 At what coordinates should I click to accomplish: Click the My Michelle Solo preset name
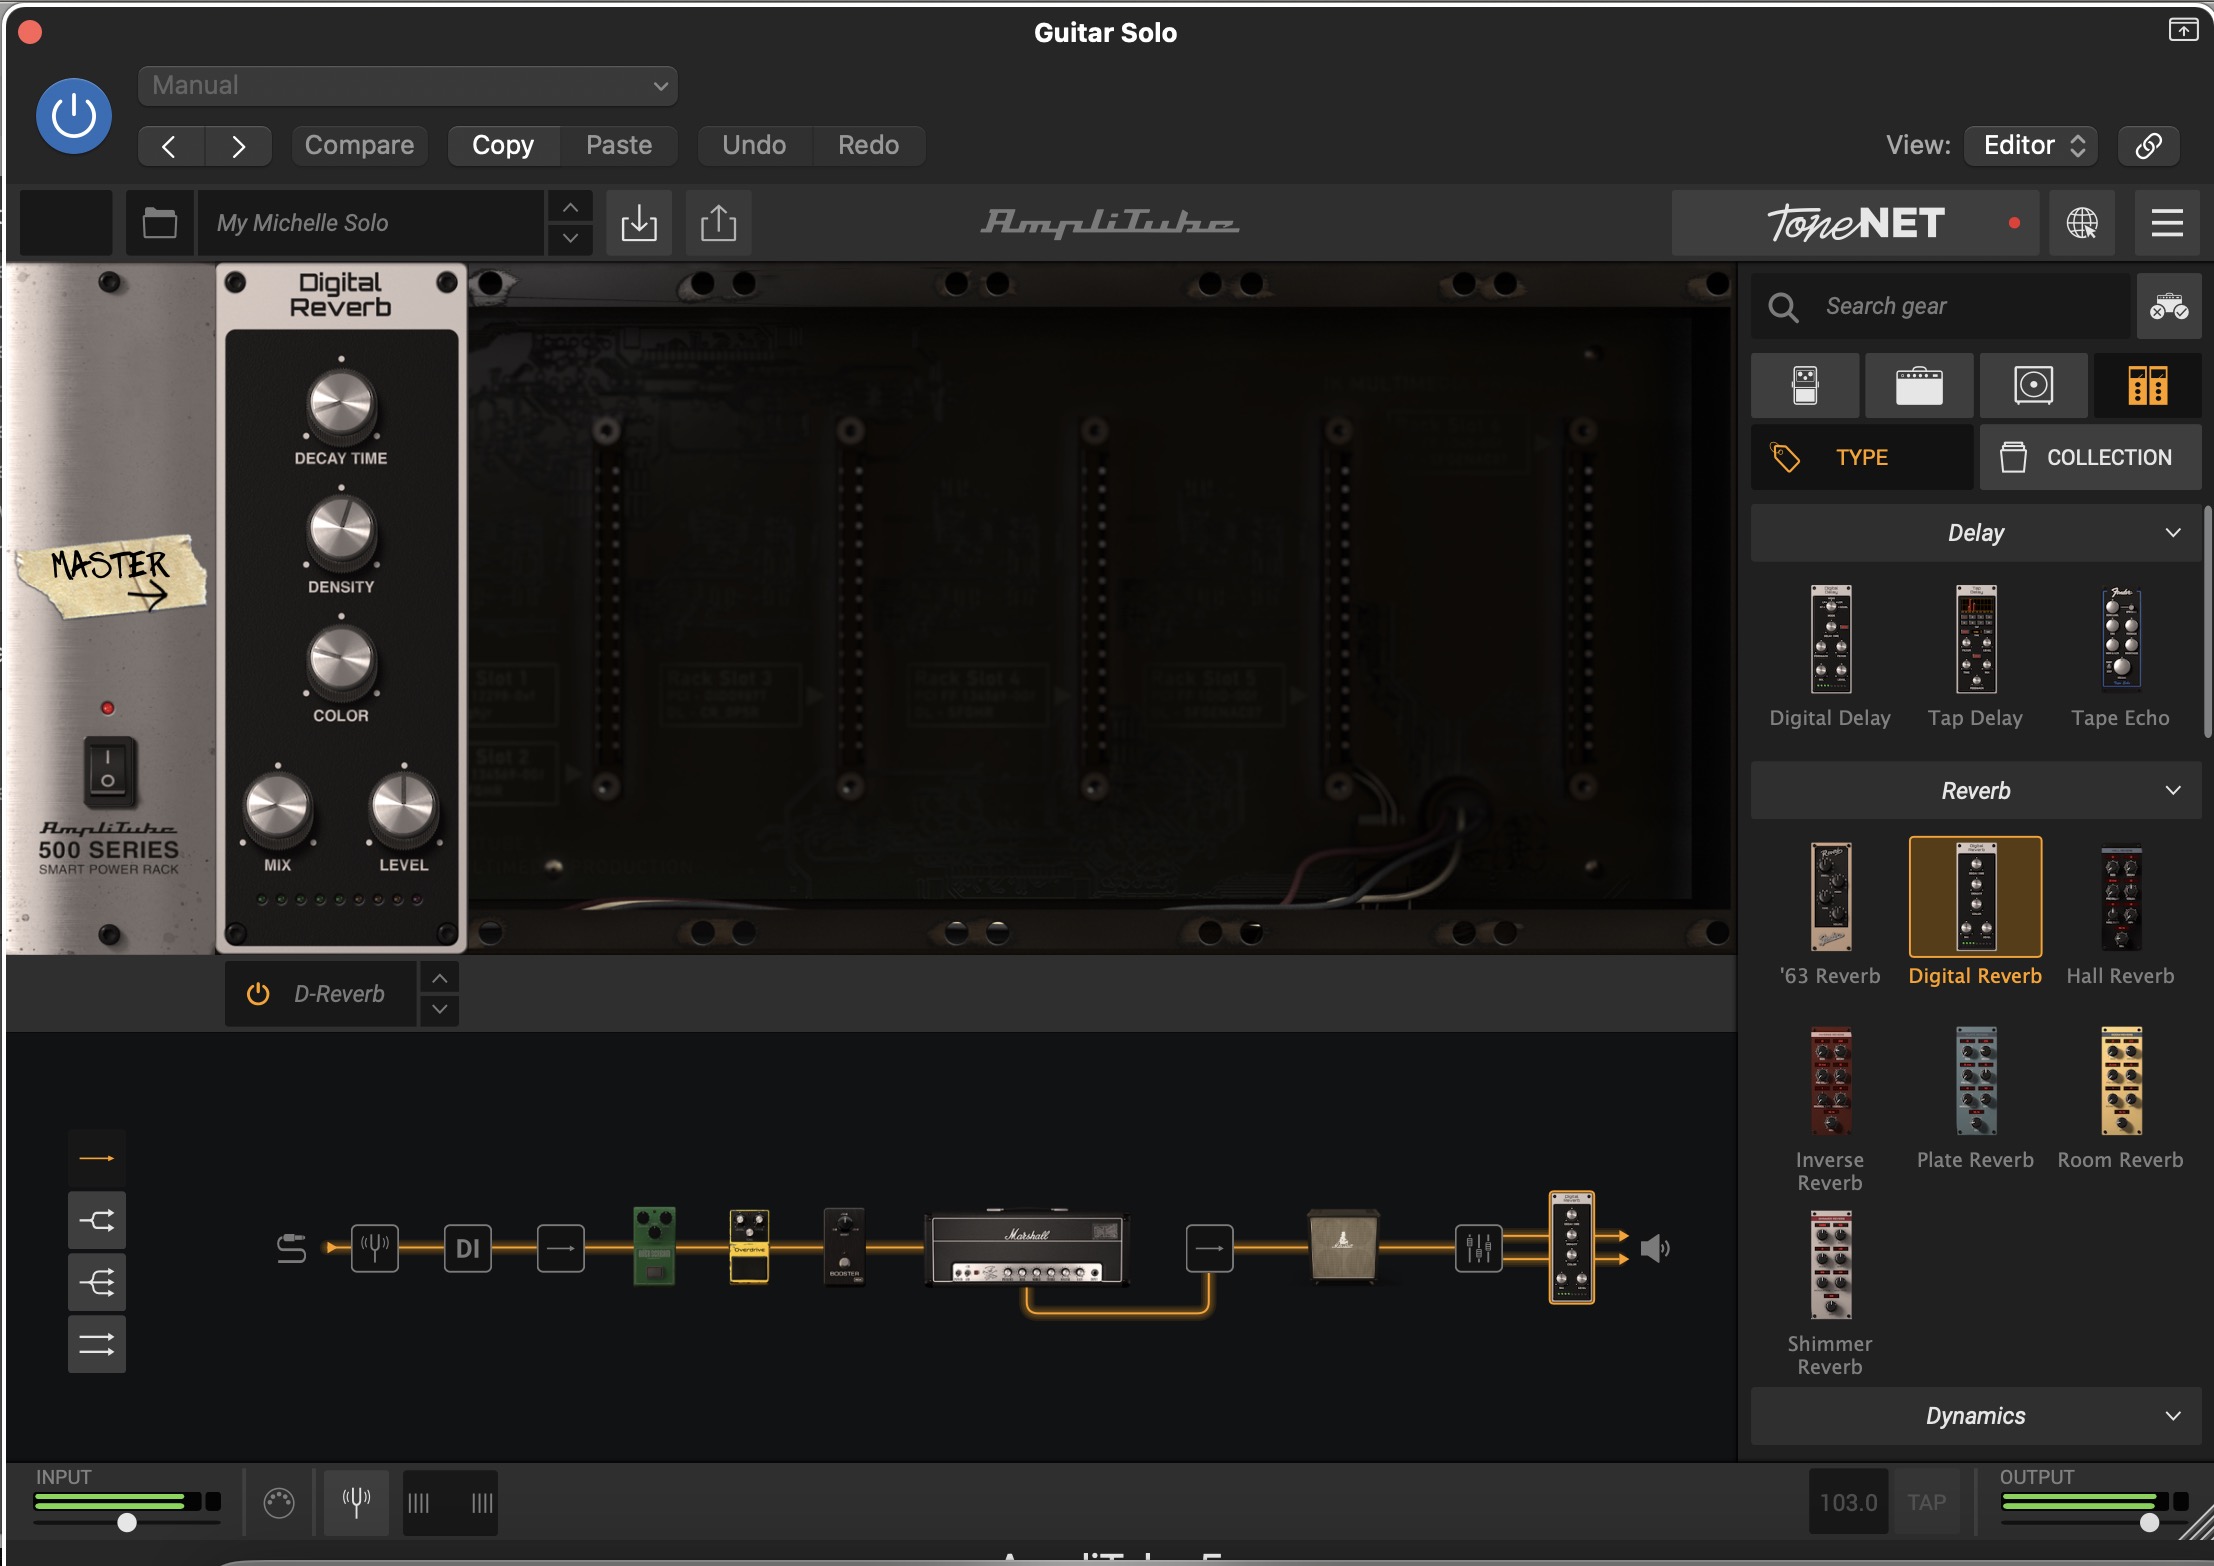coord(370,222)
